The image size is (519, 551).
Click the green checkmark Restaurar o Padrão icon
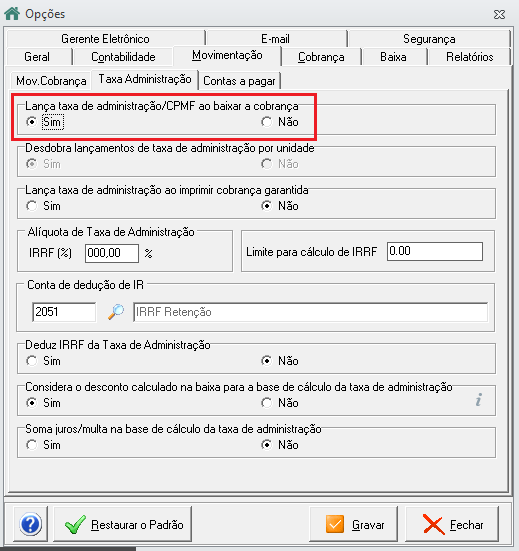click(75, 524)
